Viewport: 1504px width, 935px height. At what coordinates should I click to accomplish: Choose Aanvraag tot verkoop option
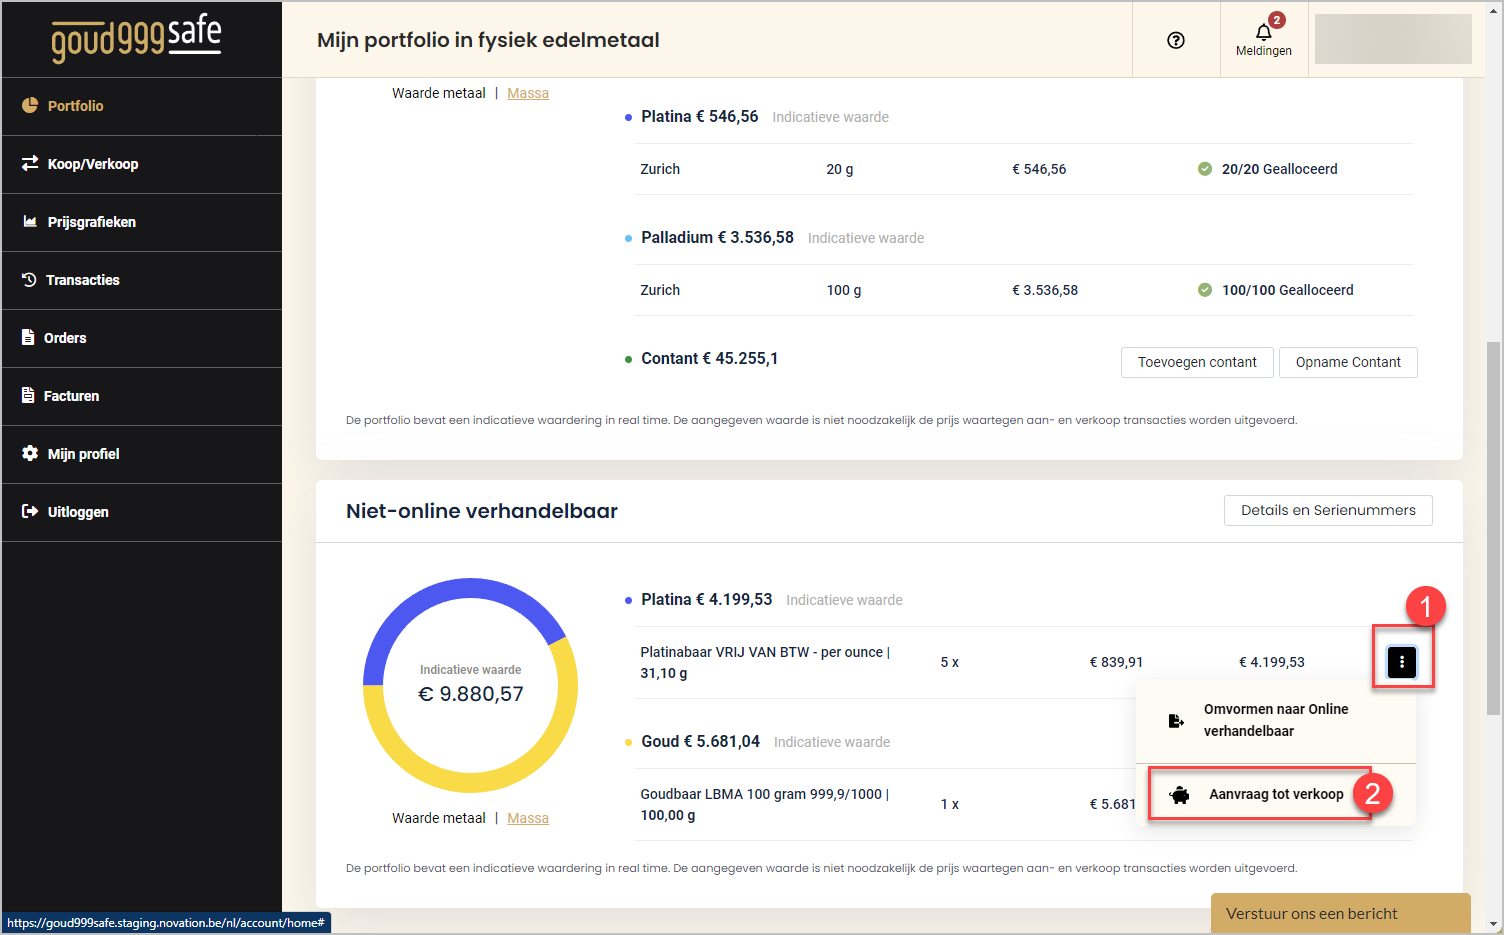point(1276,794)
